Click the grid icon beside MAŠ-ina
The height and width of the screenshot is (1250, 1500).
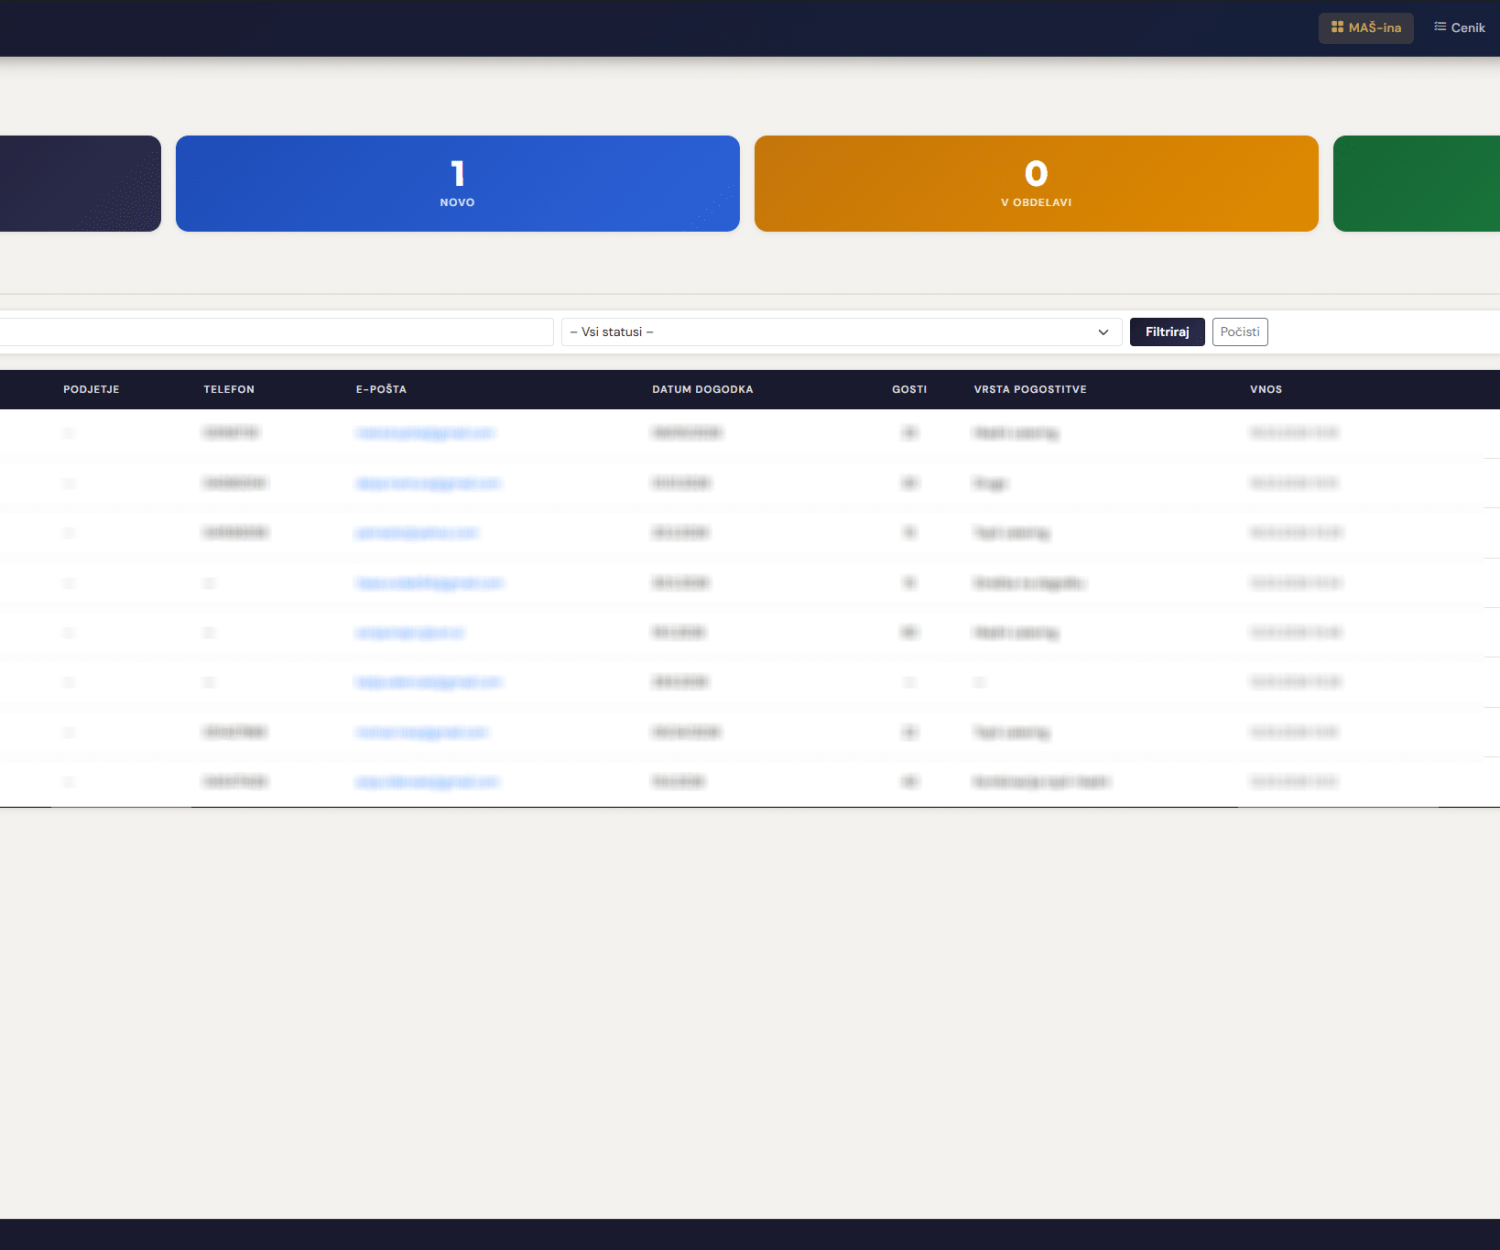[1337, 27]
